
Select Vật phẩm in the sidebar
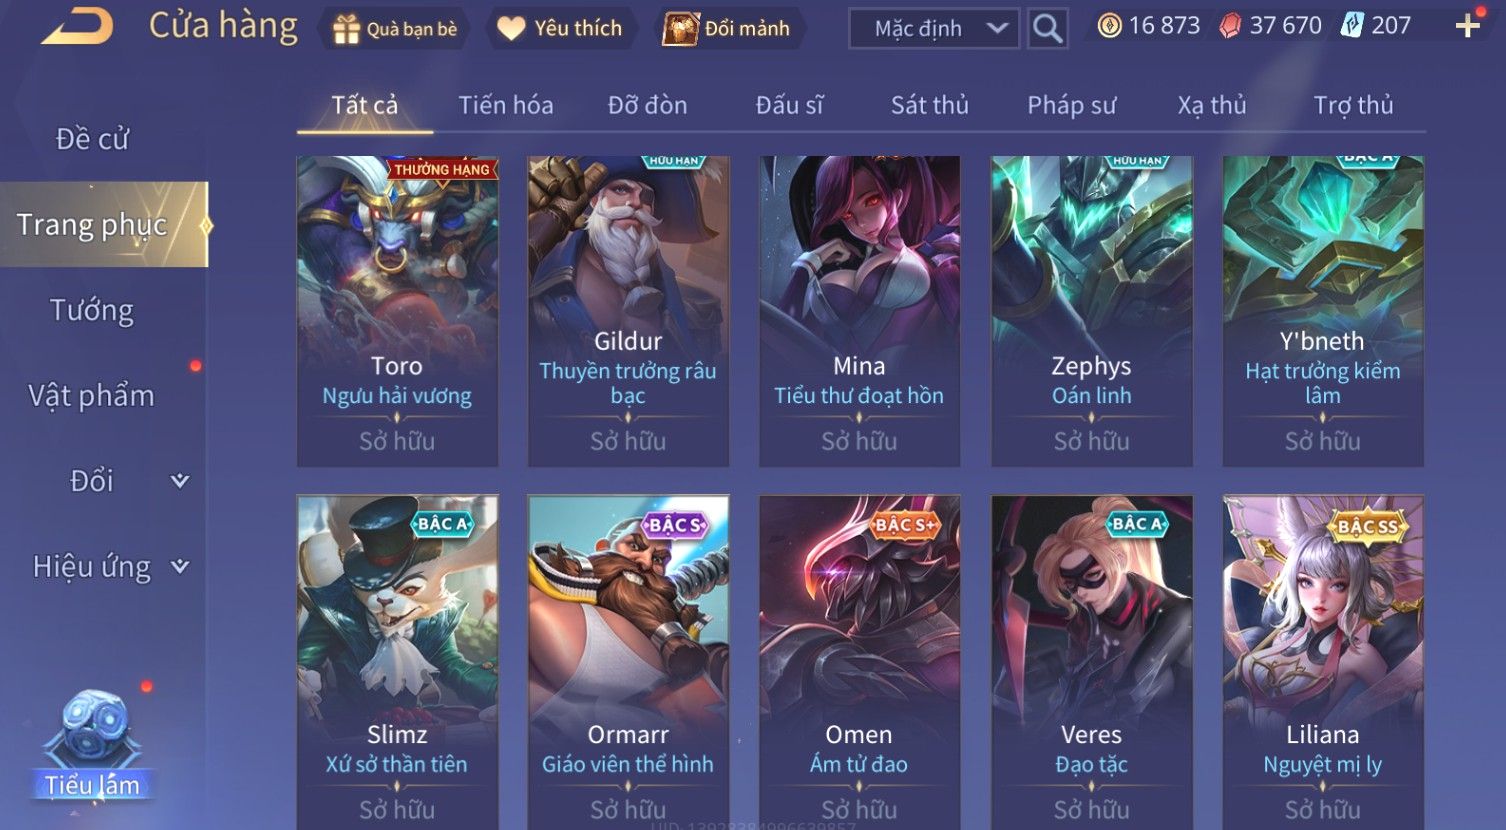click(91, 396)
